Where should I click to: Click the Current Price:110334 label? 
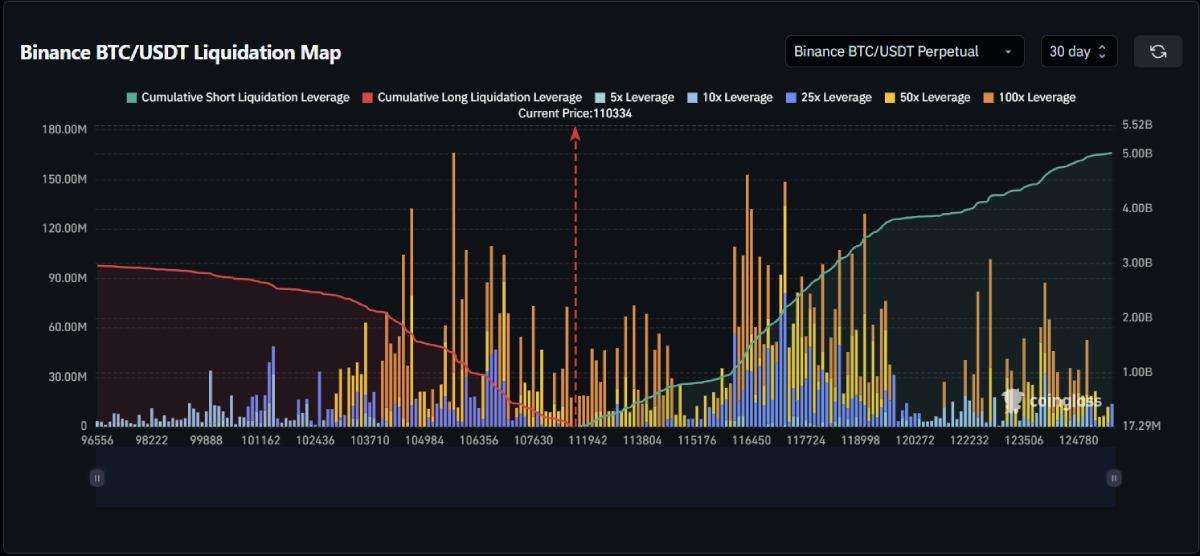[x=575, y=114]
